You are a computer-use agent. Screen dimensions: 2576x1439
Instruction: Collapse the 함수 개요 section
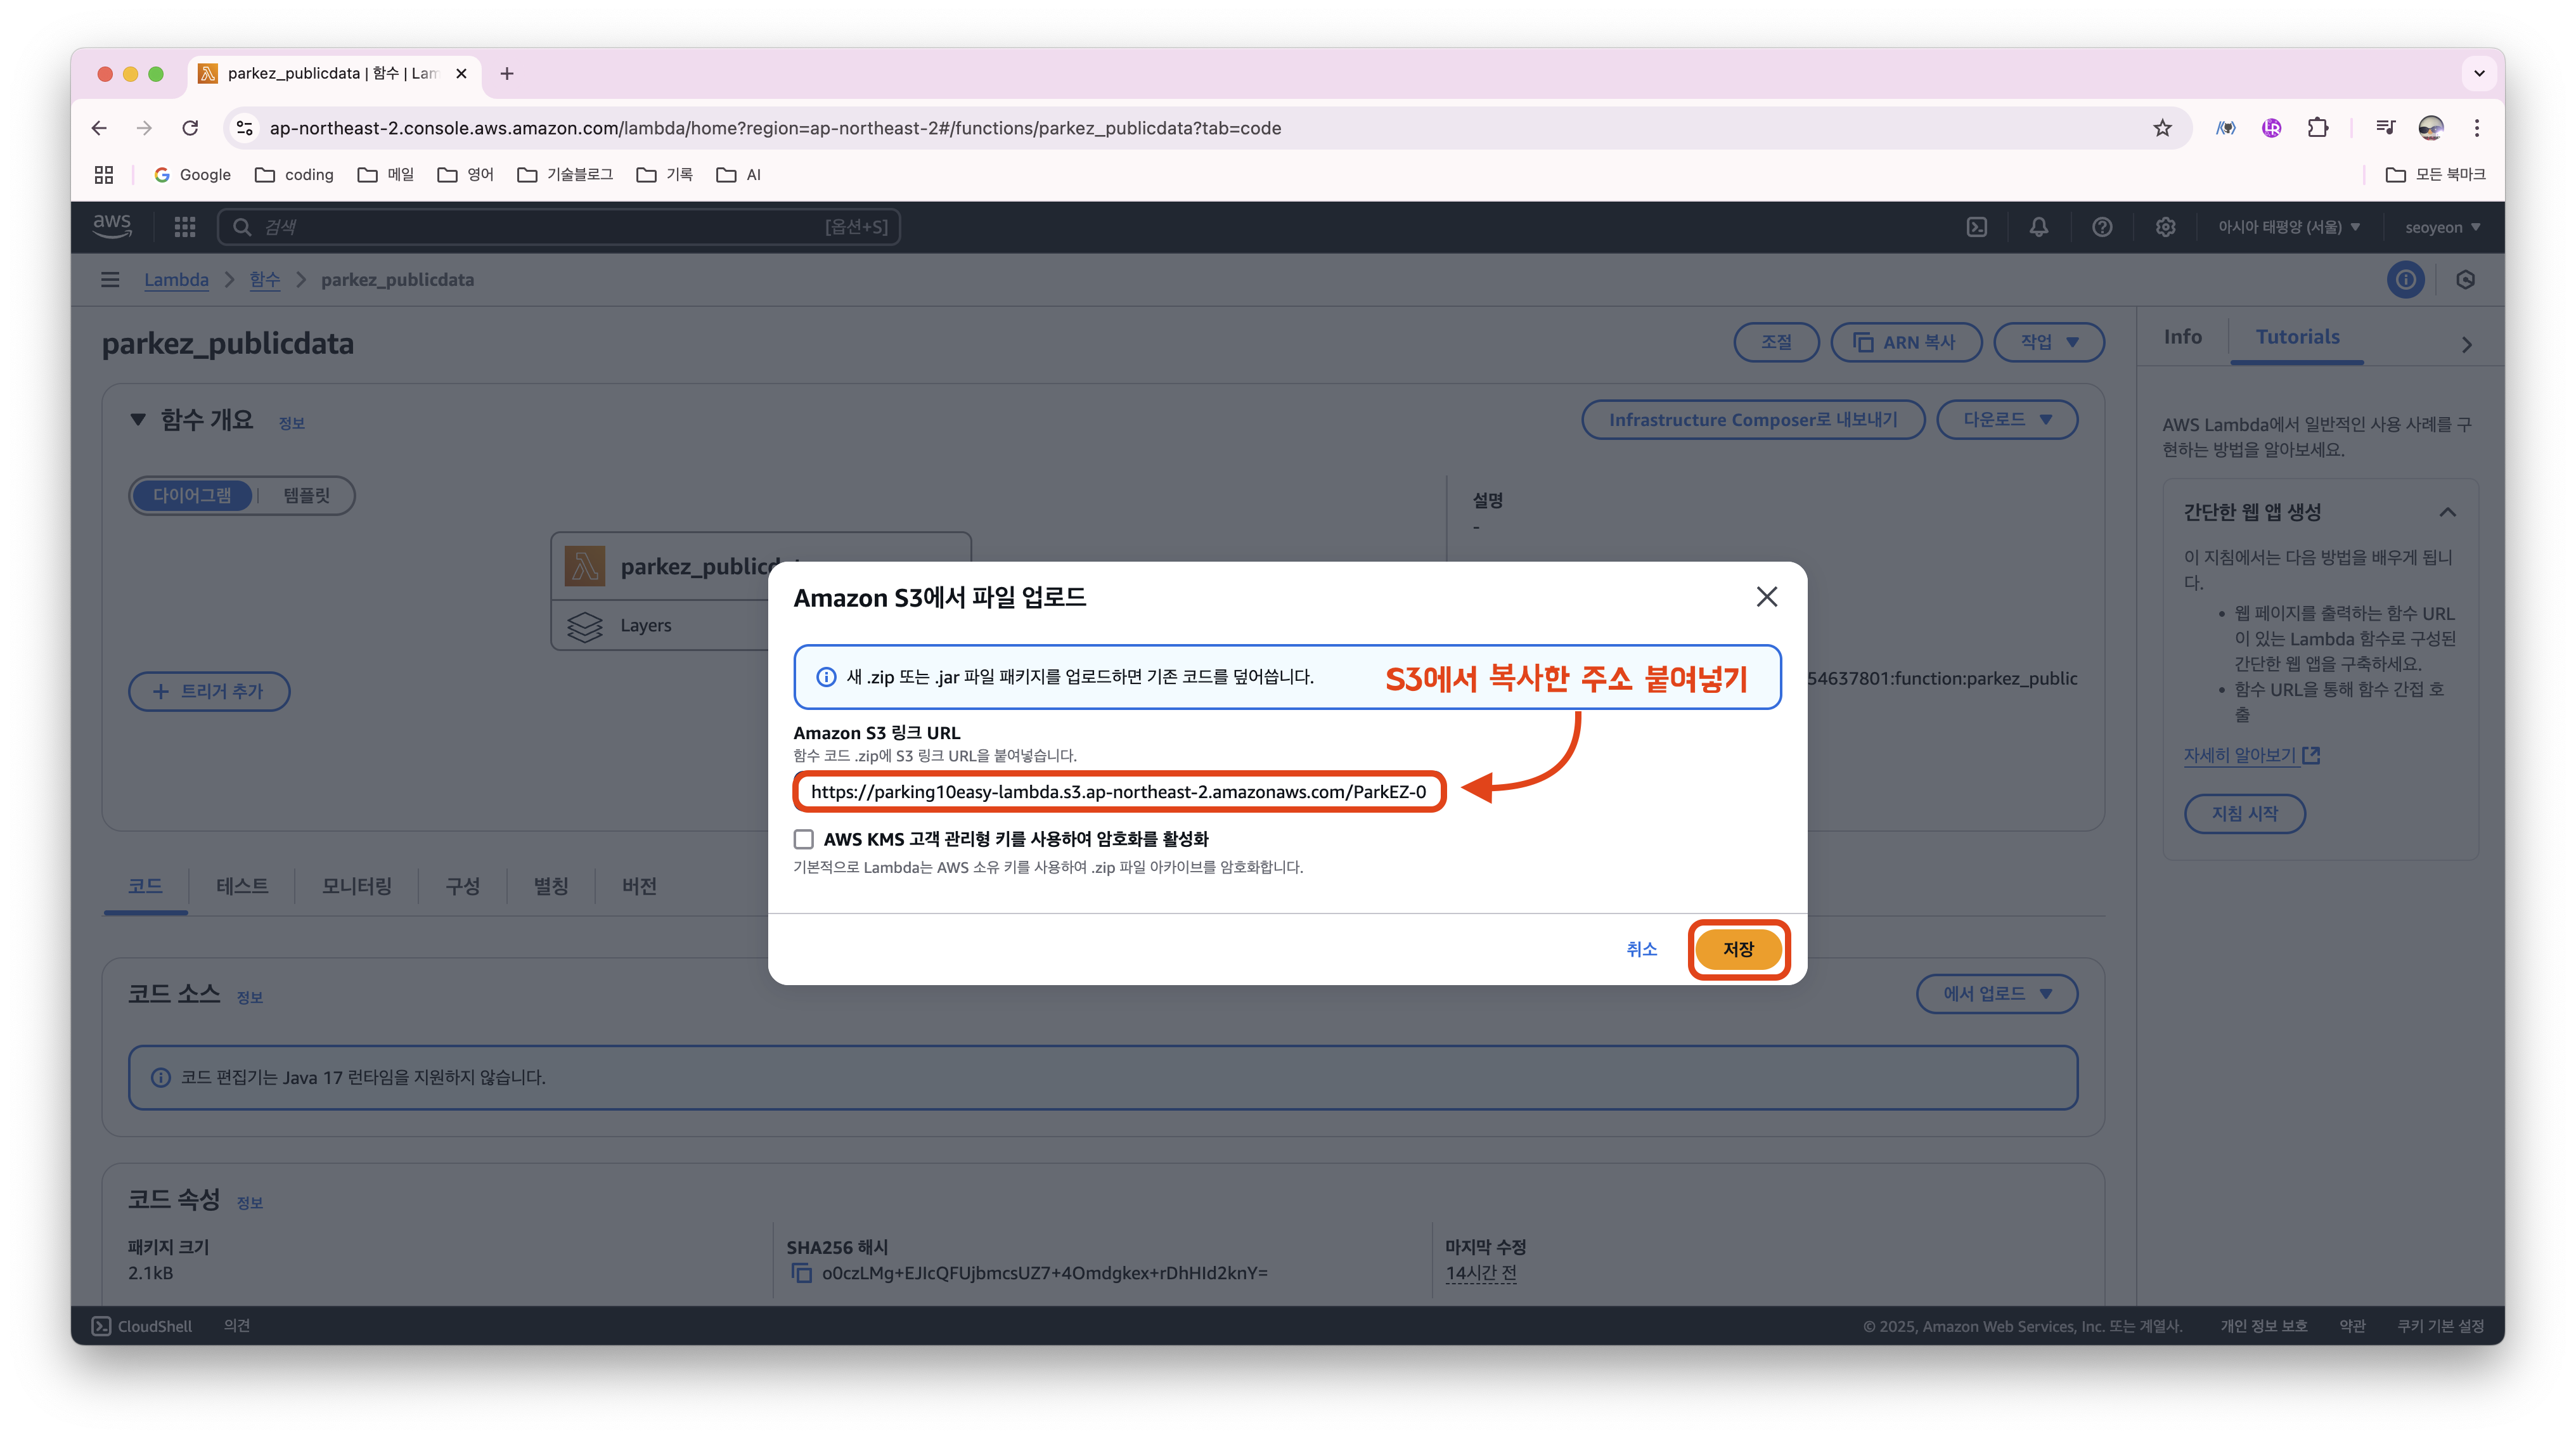(138, 420)
